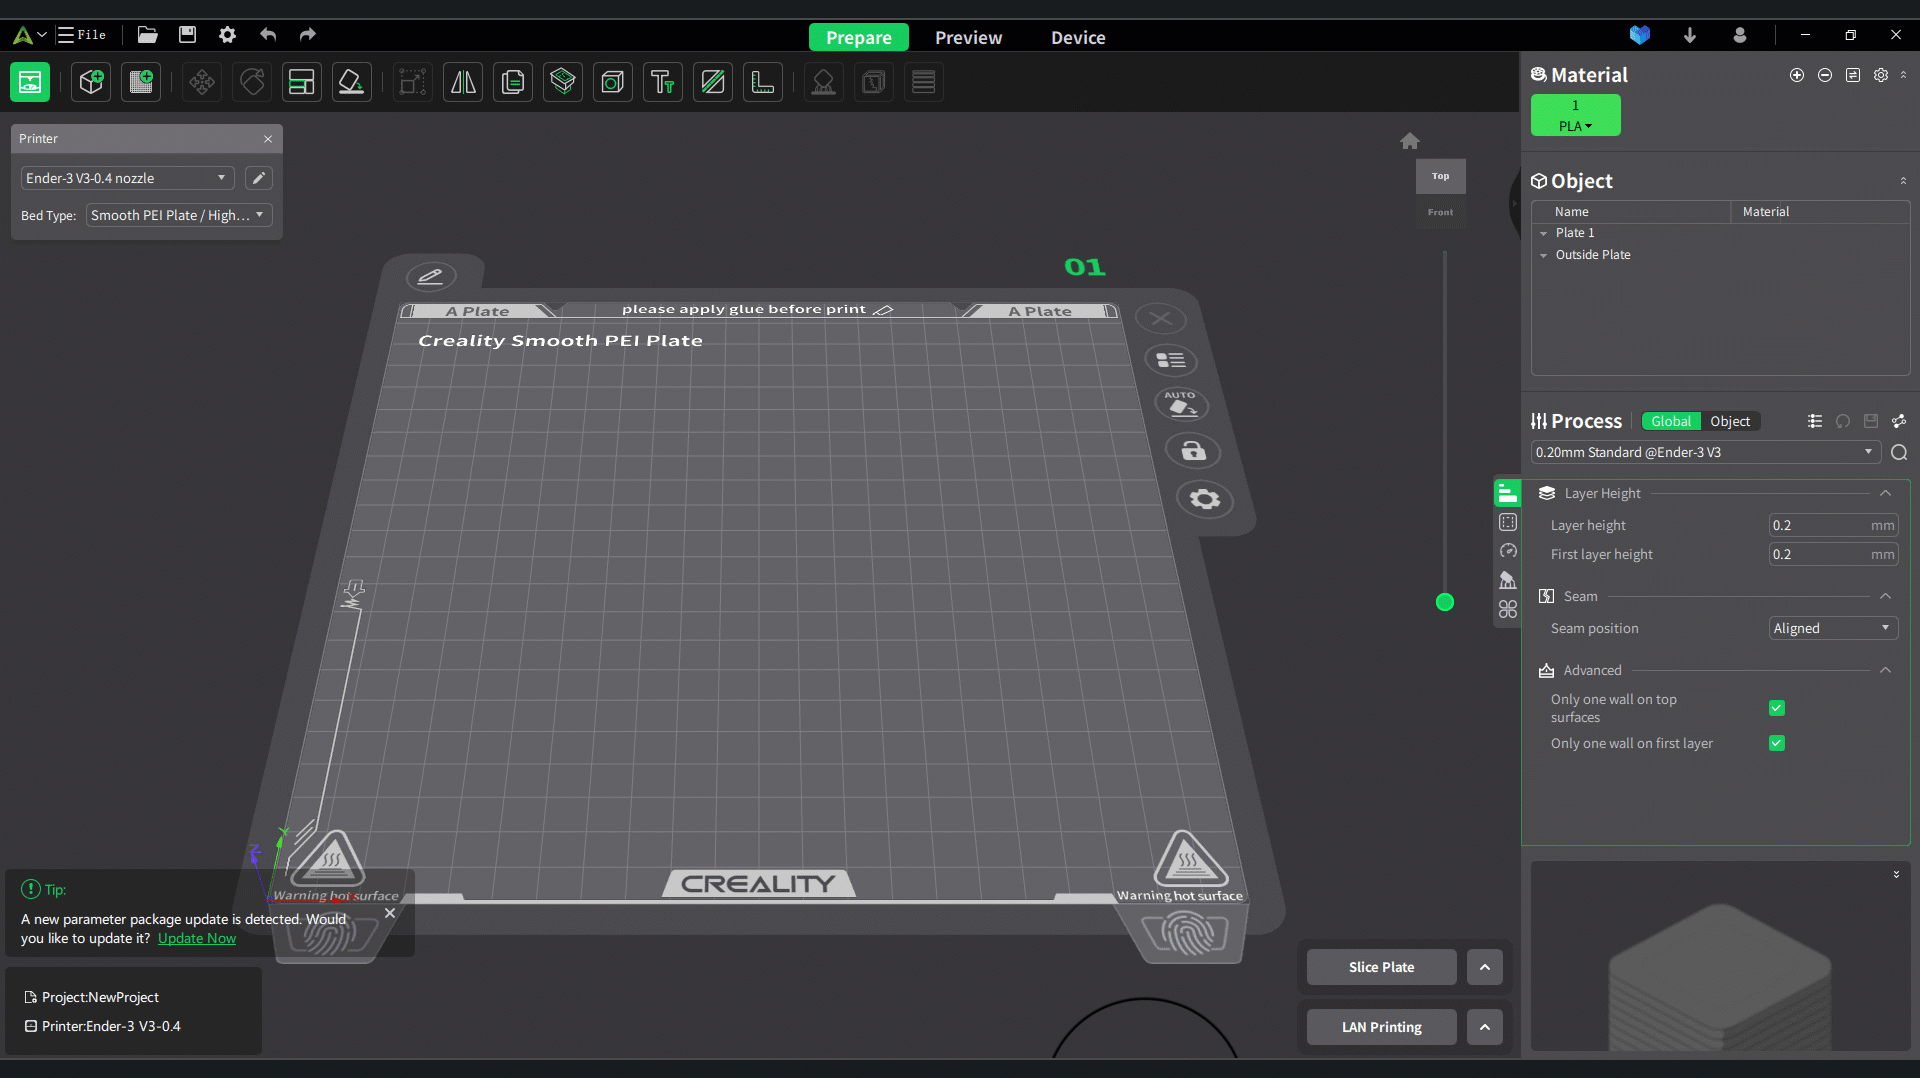This screenshot has width=1920, height=1078.
Task: Click the mirror tool icon
Action: 463,82
